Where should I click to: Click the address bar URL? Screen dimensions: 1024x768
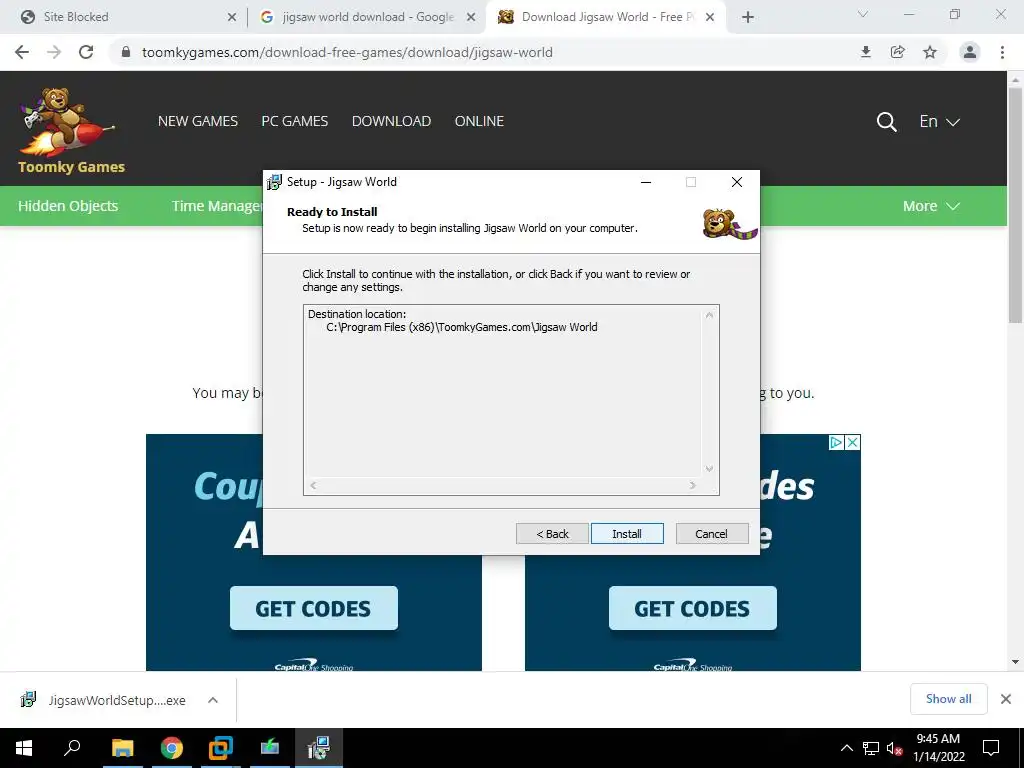[x=347, y=52]
